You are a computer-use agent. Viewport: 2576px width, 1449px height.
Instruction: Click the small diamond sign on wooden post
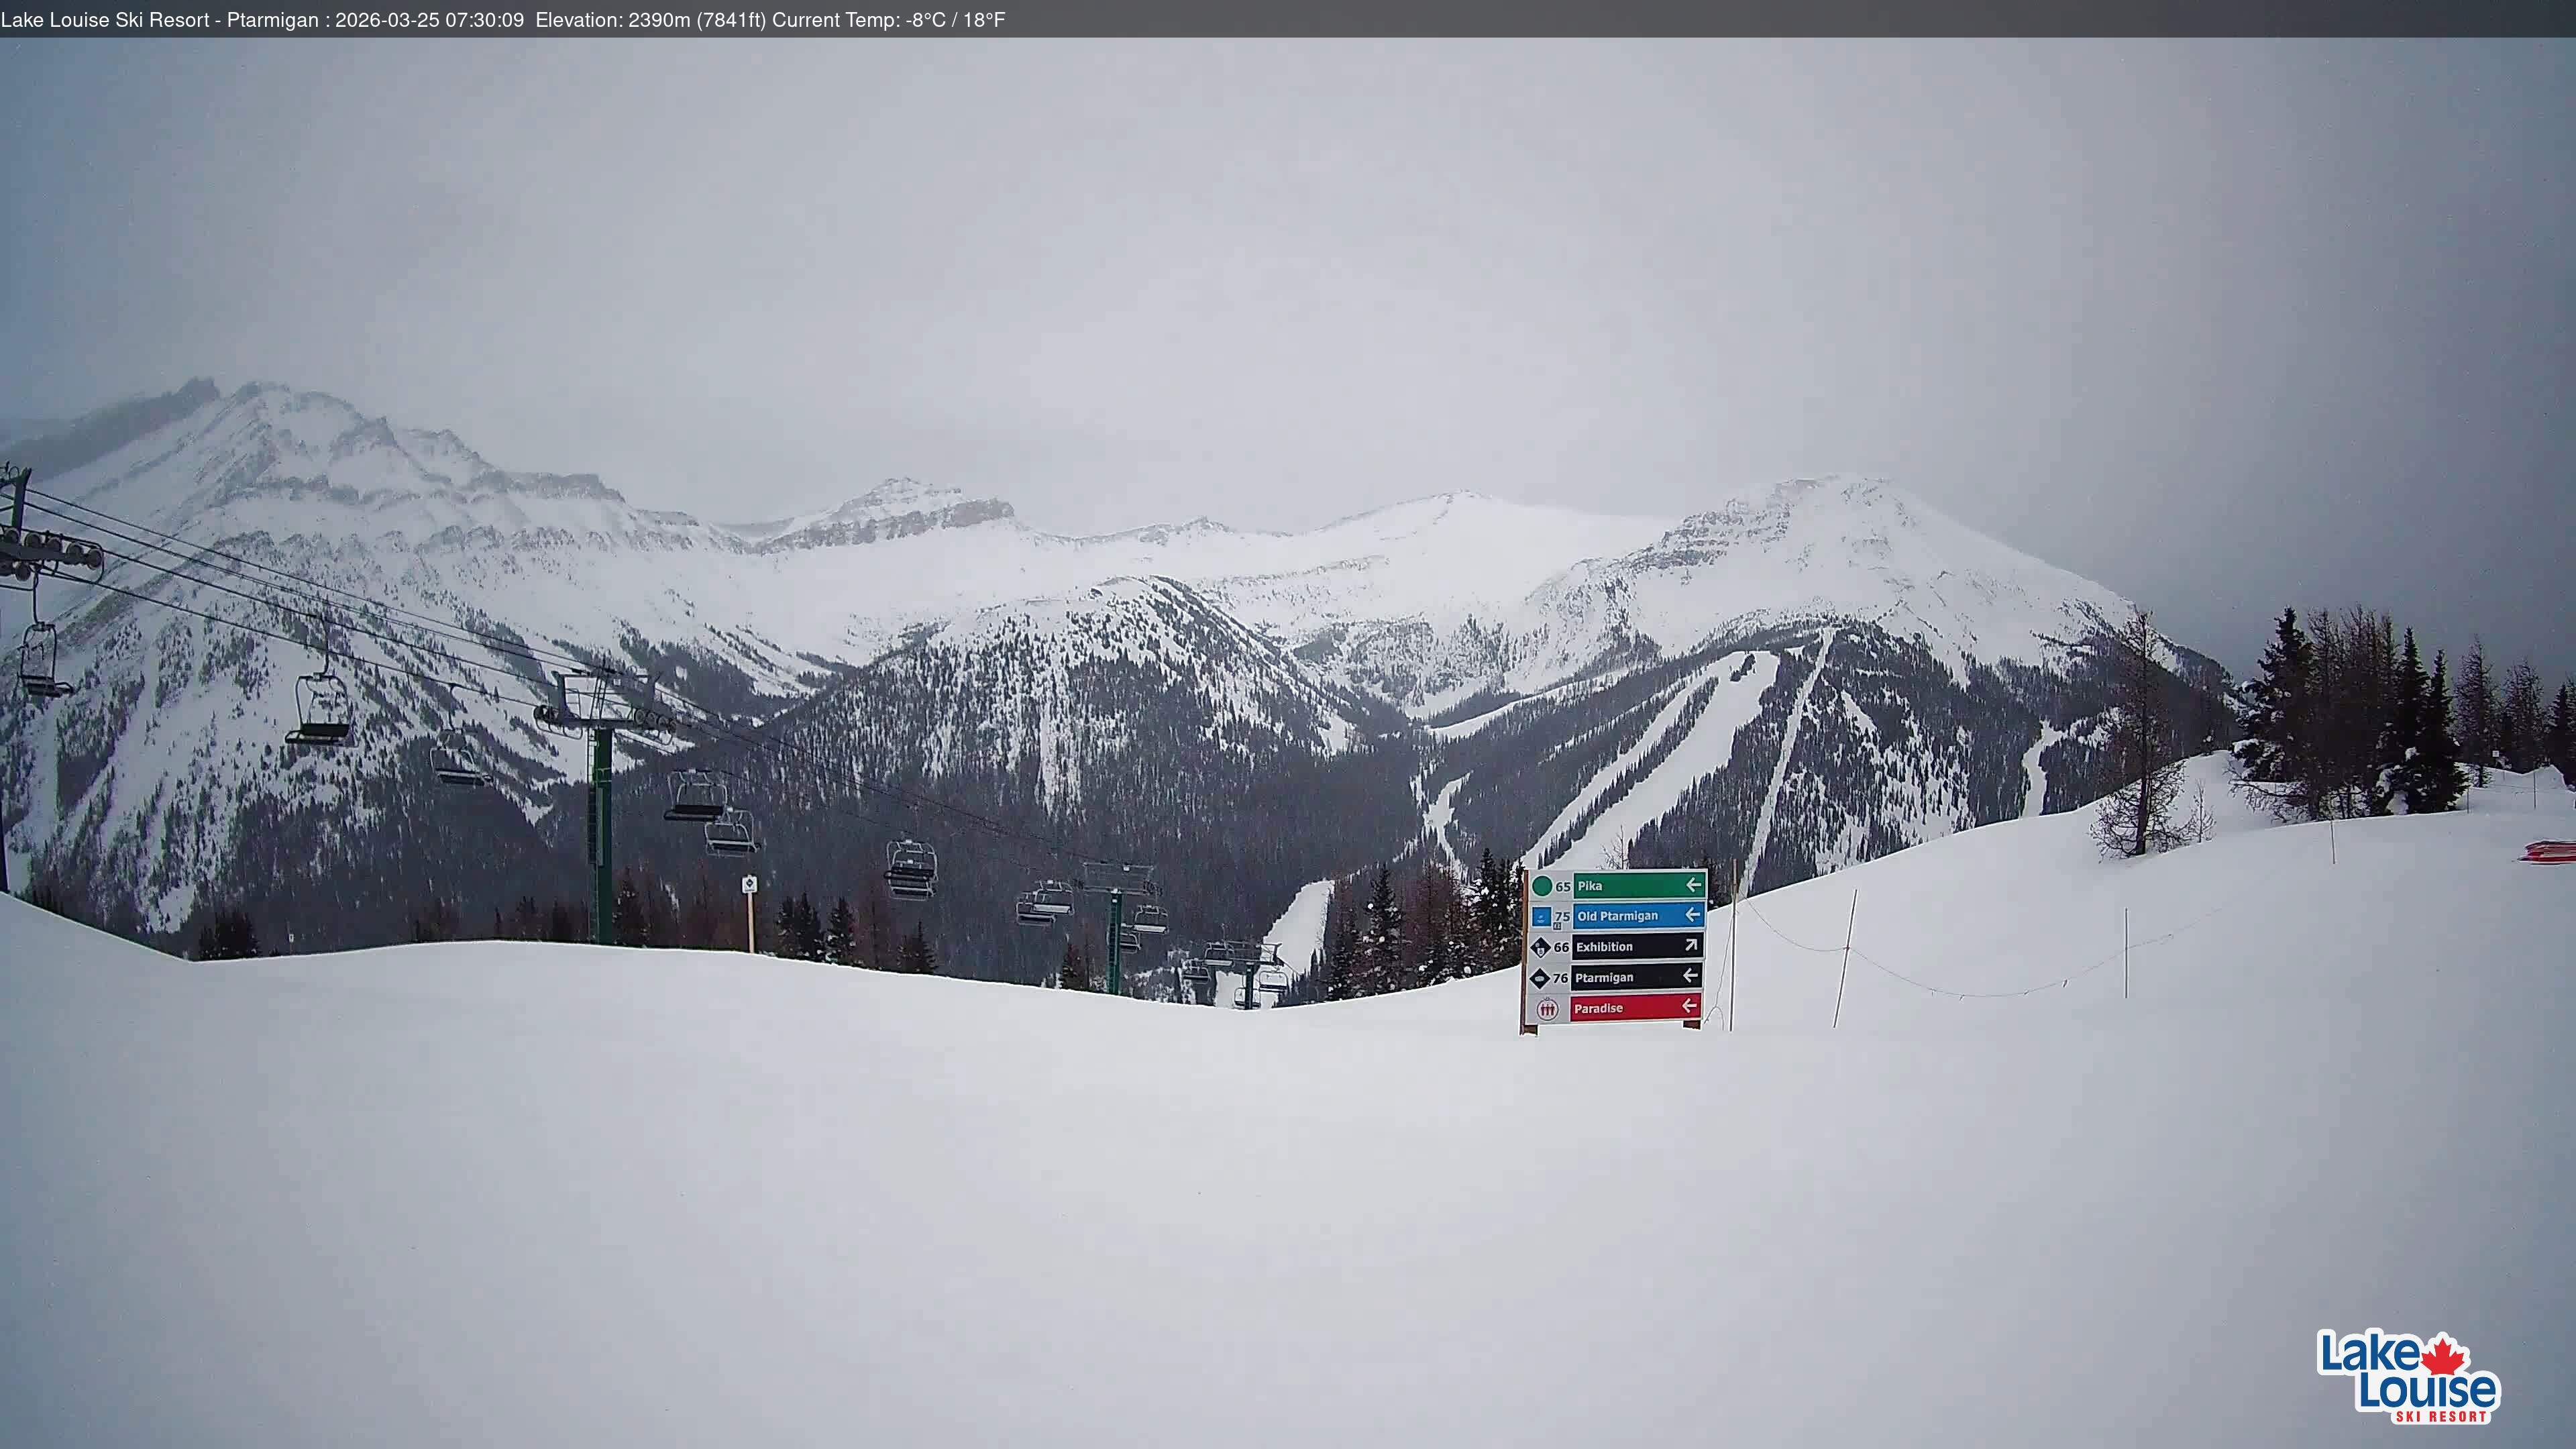pyautogui.click(x=749, y=885)
